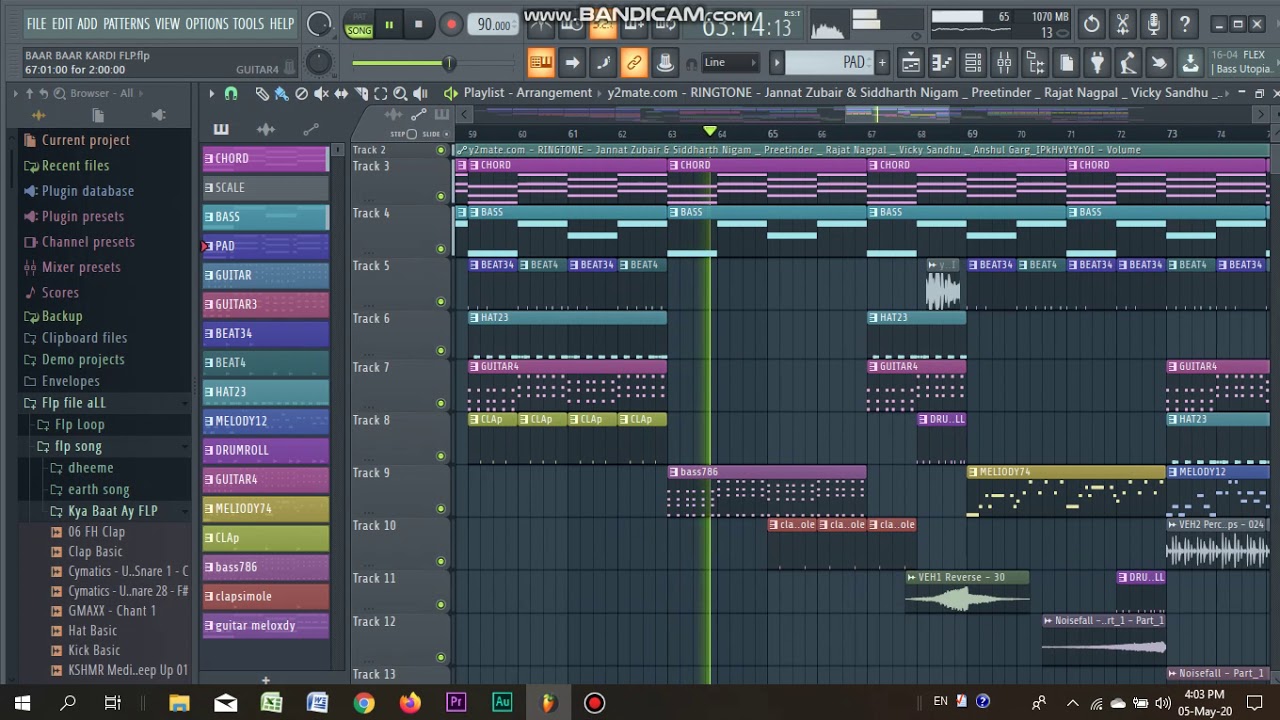Open the PAD pattern selector dropdown
The image size is (1280, 720).
pos(829,62)
